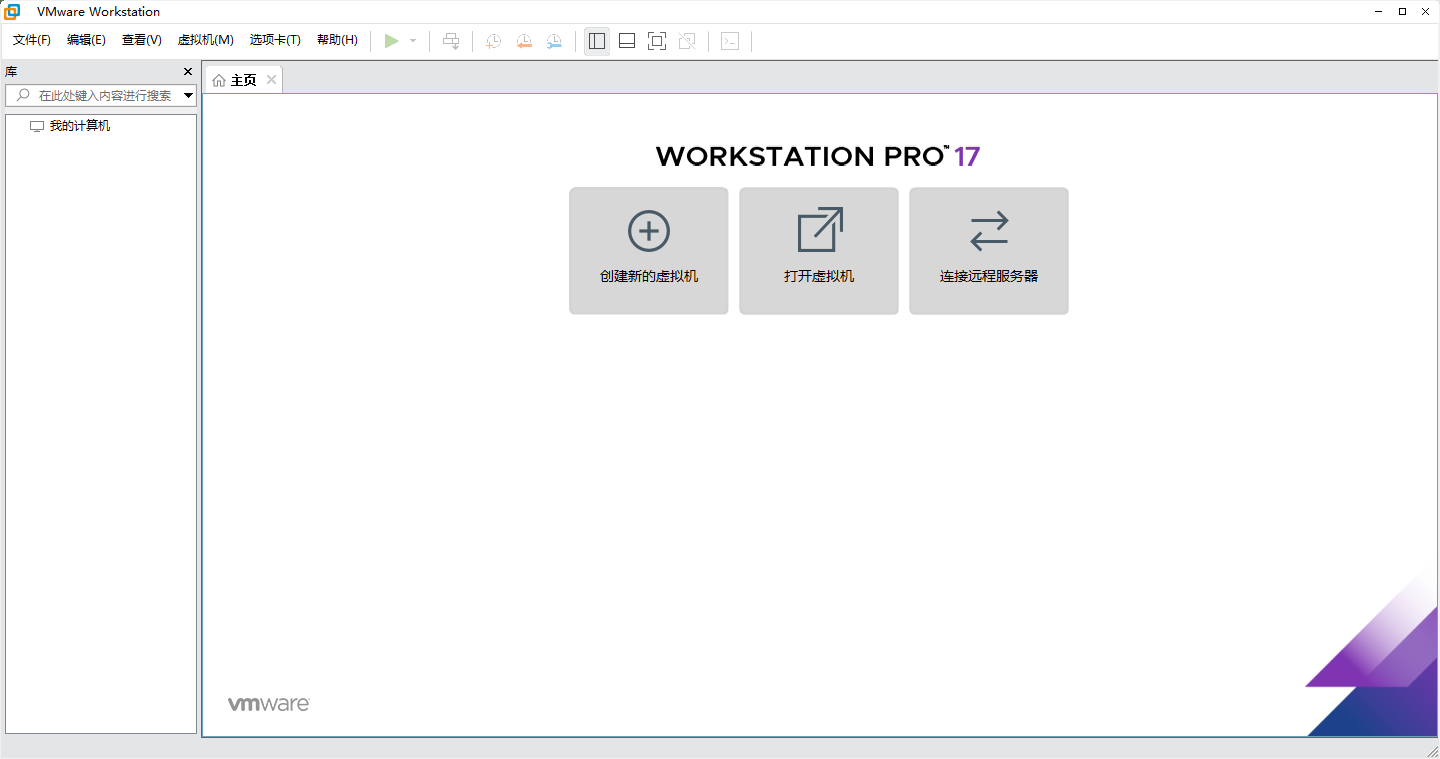Screen dimensions: 1440x759
Task: Open the search filter dropdown in the library
Action: [x=188, y=95]
